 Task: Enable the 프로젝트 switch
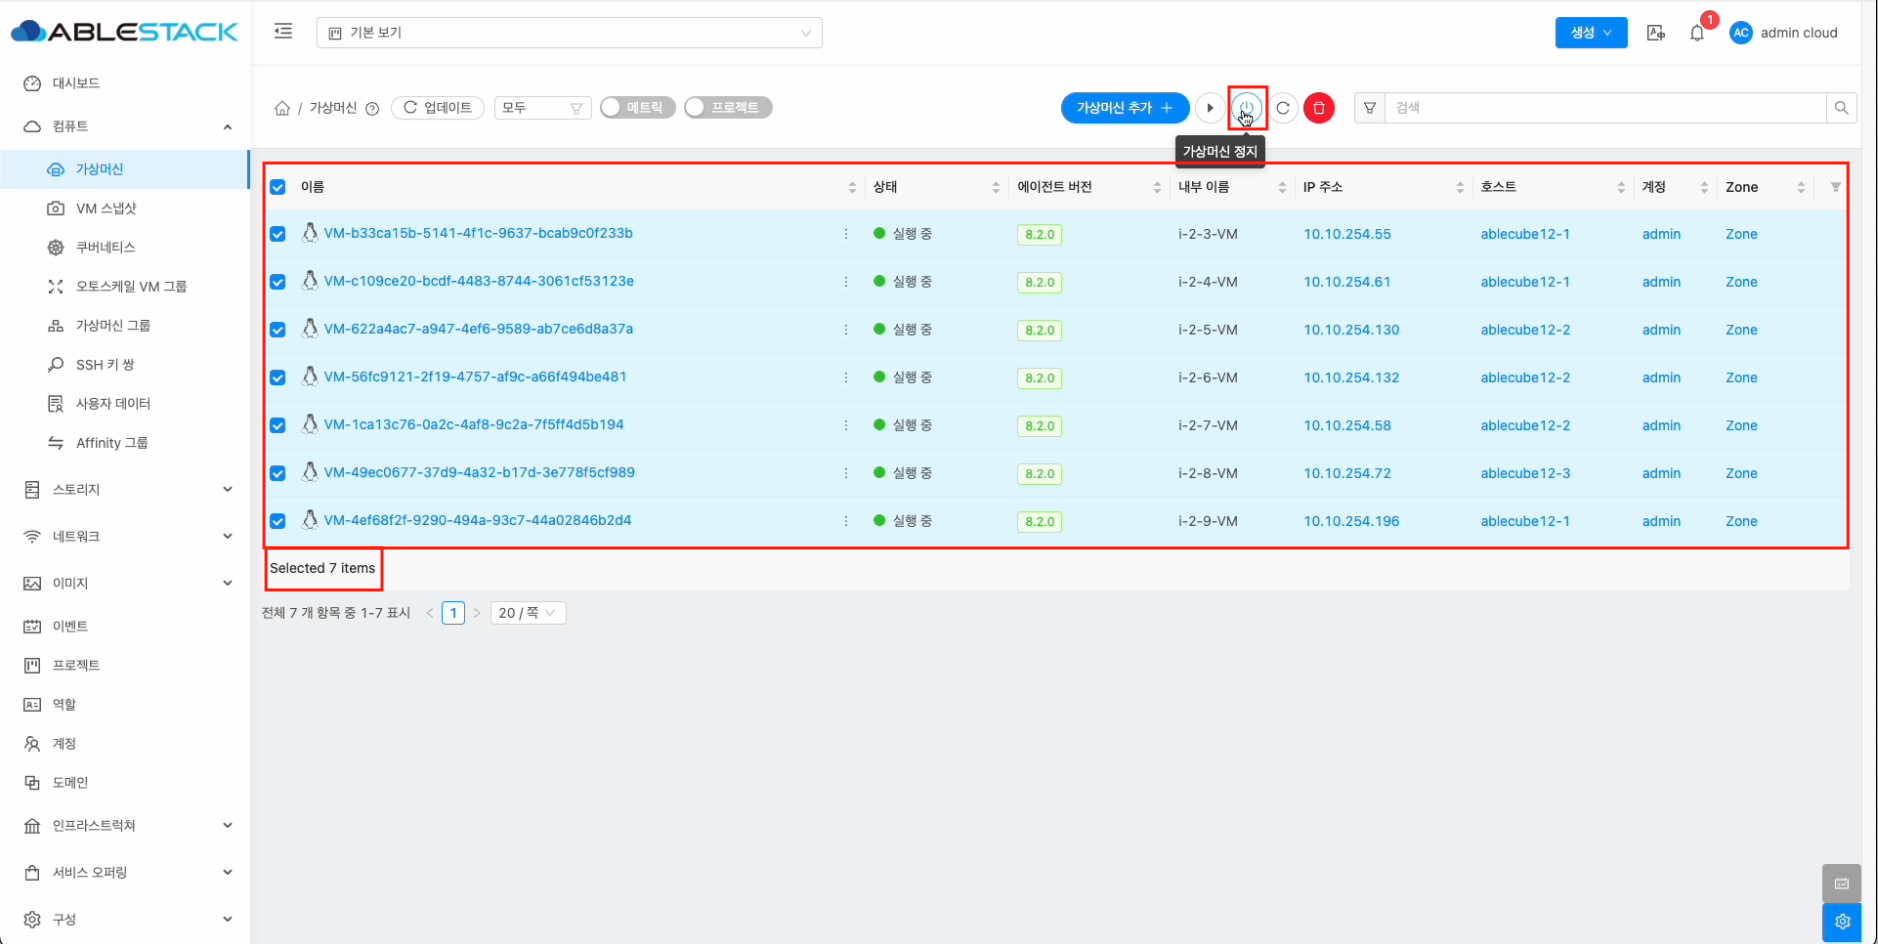(x=727, y=107)
